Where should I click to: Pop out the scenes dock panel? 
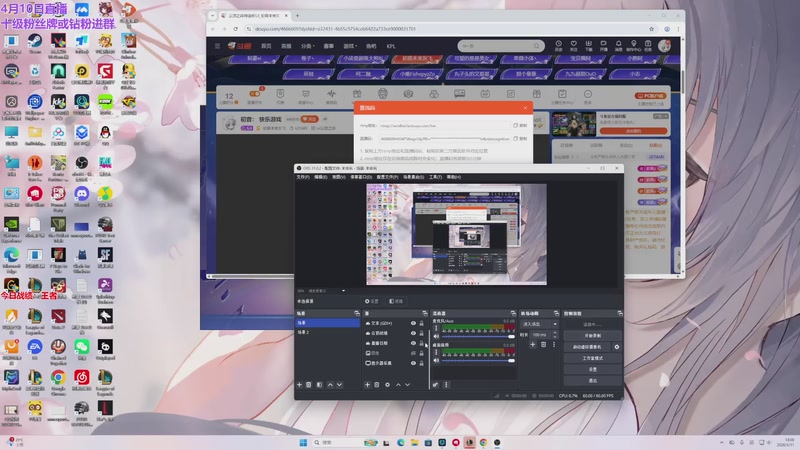(357, 313)
